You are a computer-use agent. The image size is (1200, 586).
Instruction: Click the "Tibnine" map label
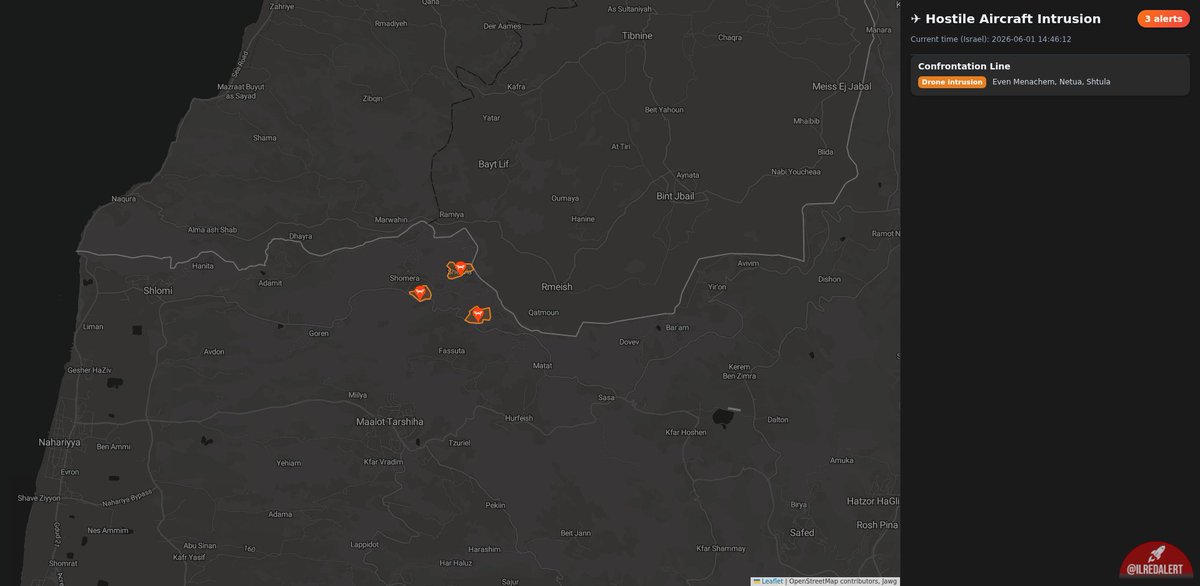tap(637, 35)
